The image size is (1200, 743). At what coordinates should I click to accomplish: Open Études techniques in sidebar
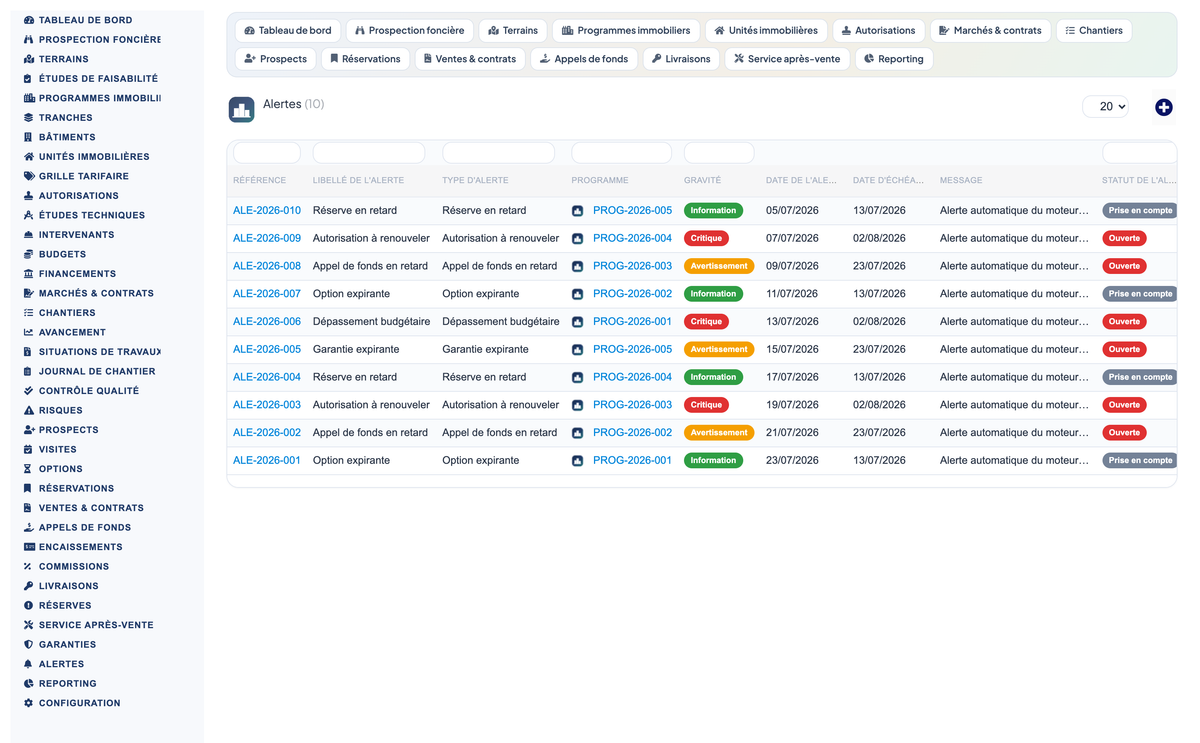pos(92,215)
